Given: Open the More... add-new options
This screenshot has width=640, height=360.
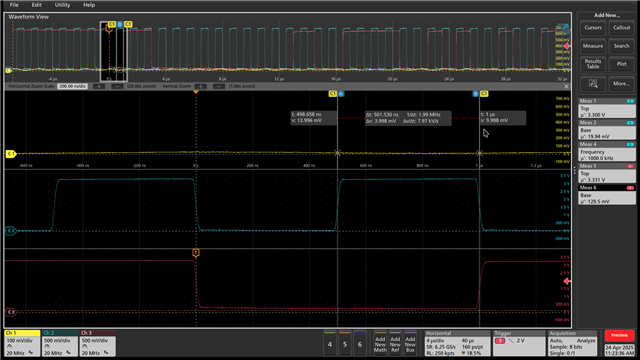Looking at the screenshot, I should (621, 84).
